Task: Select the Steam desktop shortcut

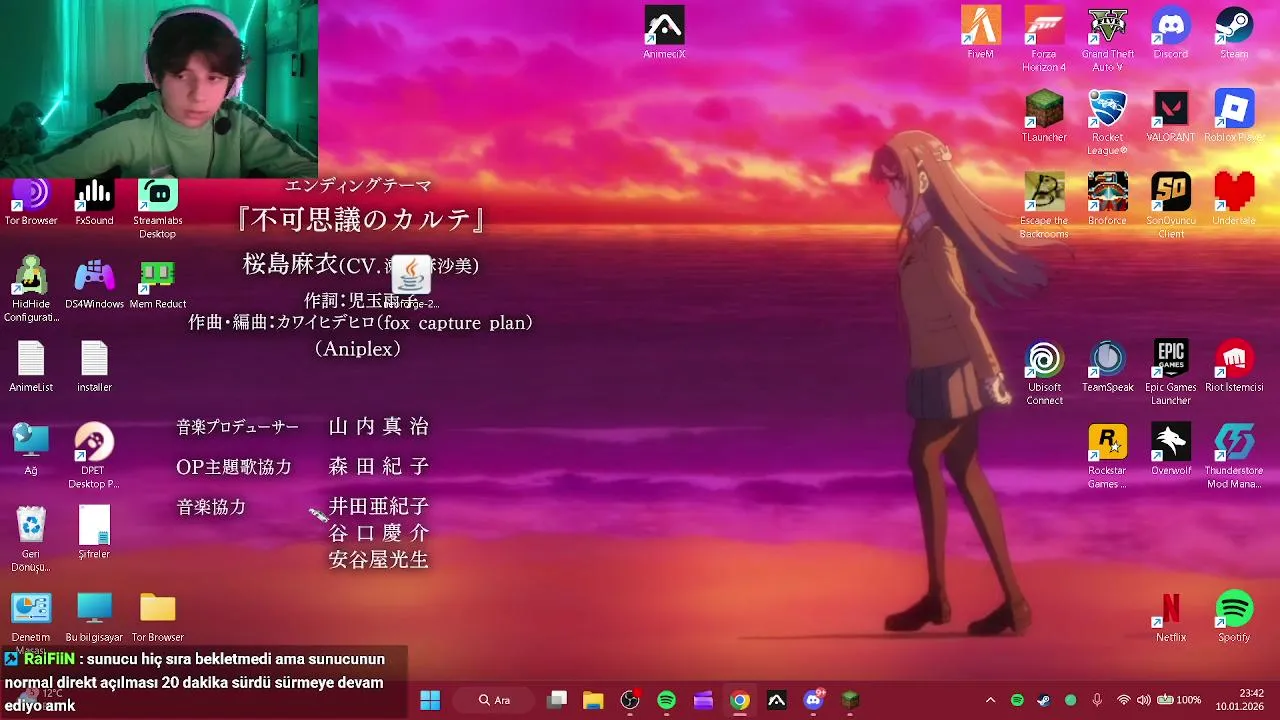Action: coord(1234,32)
